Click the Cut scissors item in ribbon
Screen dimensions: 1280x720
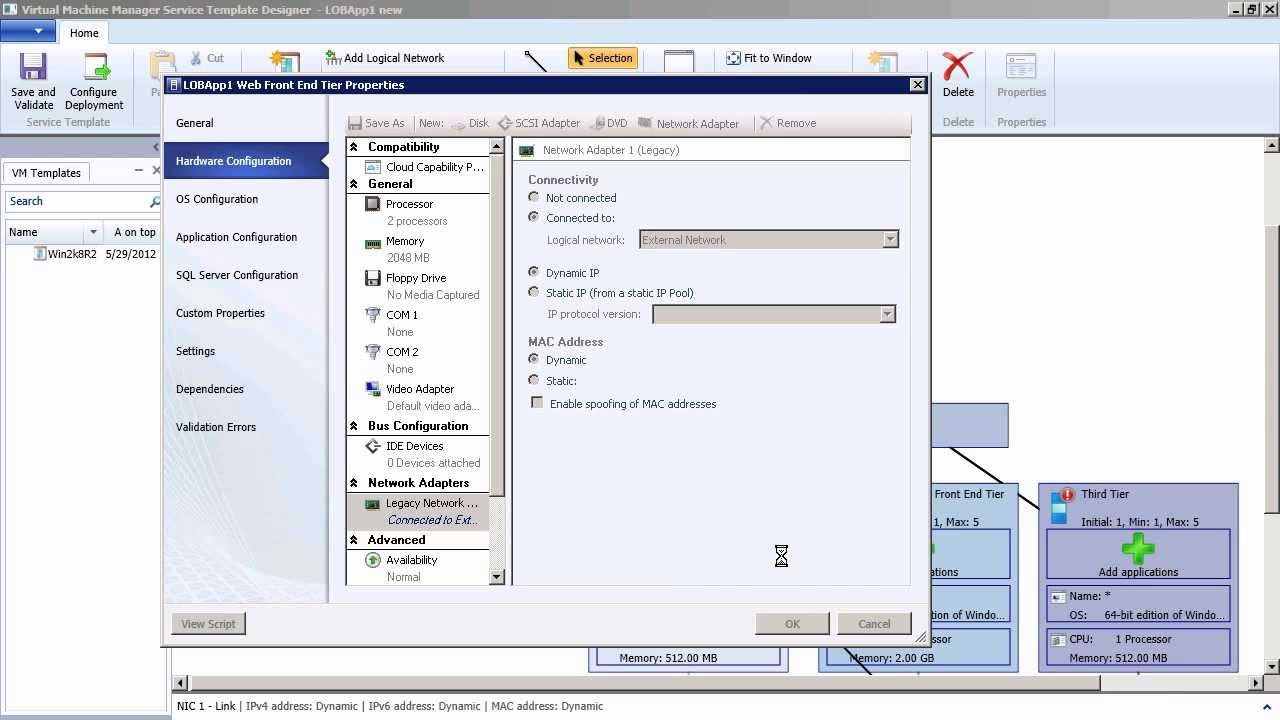pos(206,58)
